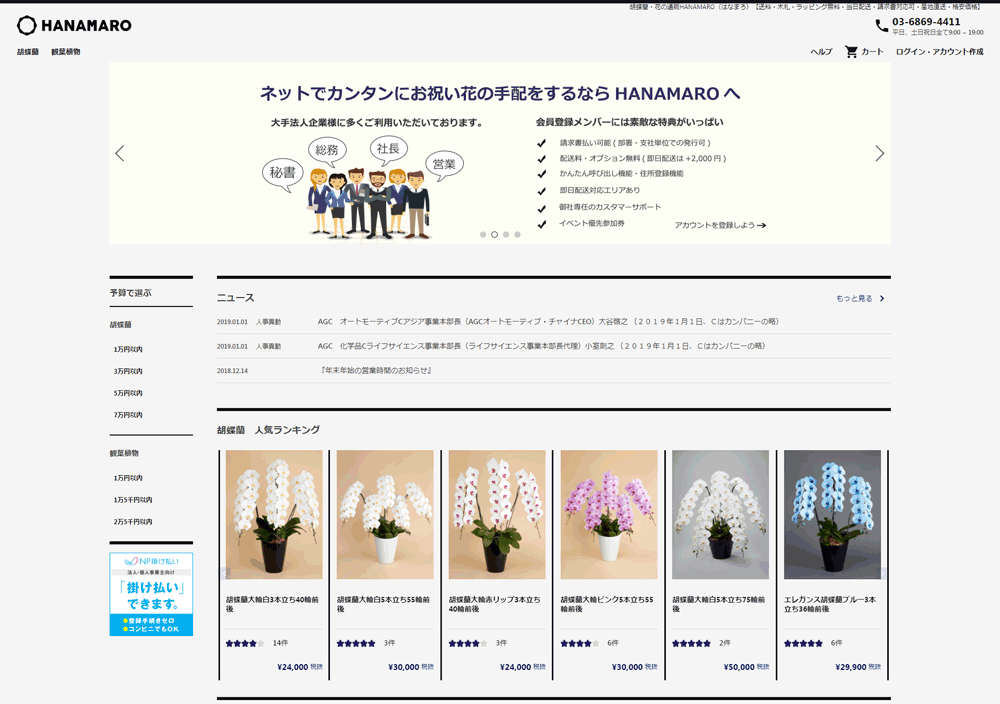Open the ヘルプ link

[x=821, y=52]
